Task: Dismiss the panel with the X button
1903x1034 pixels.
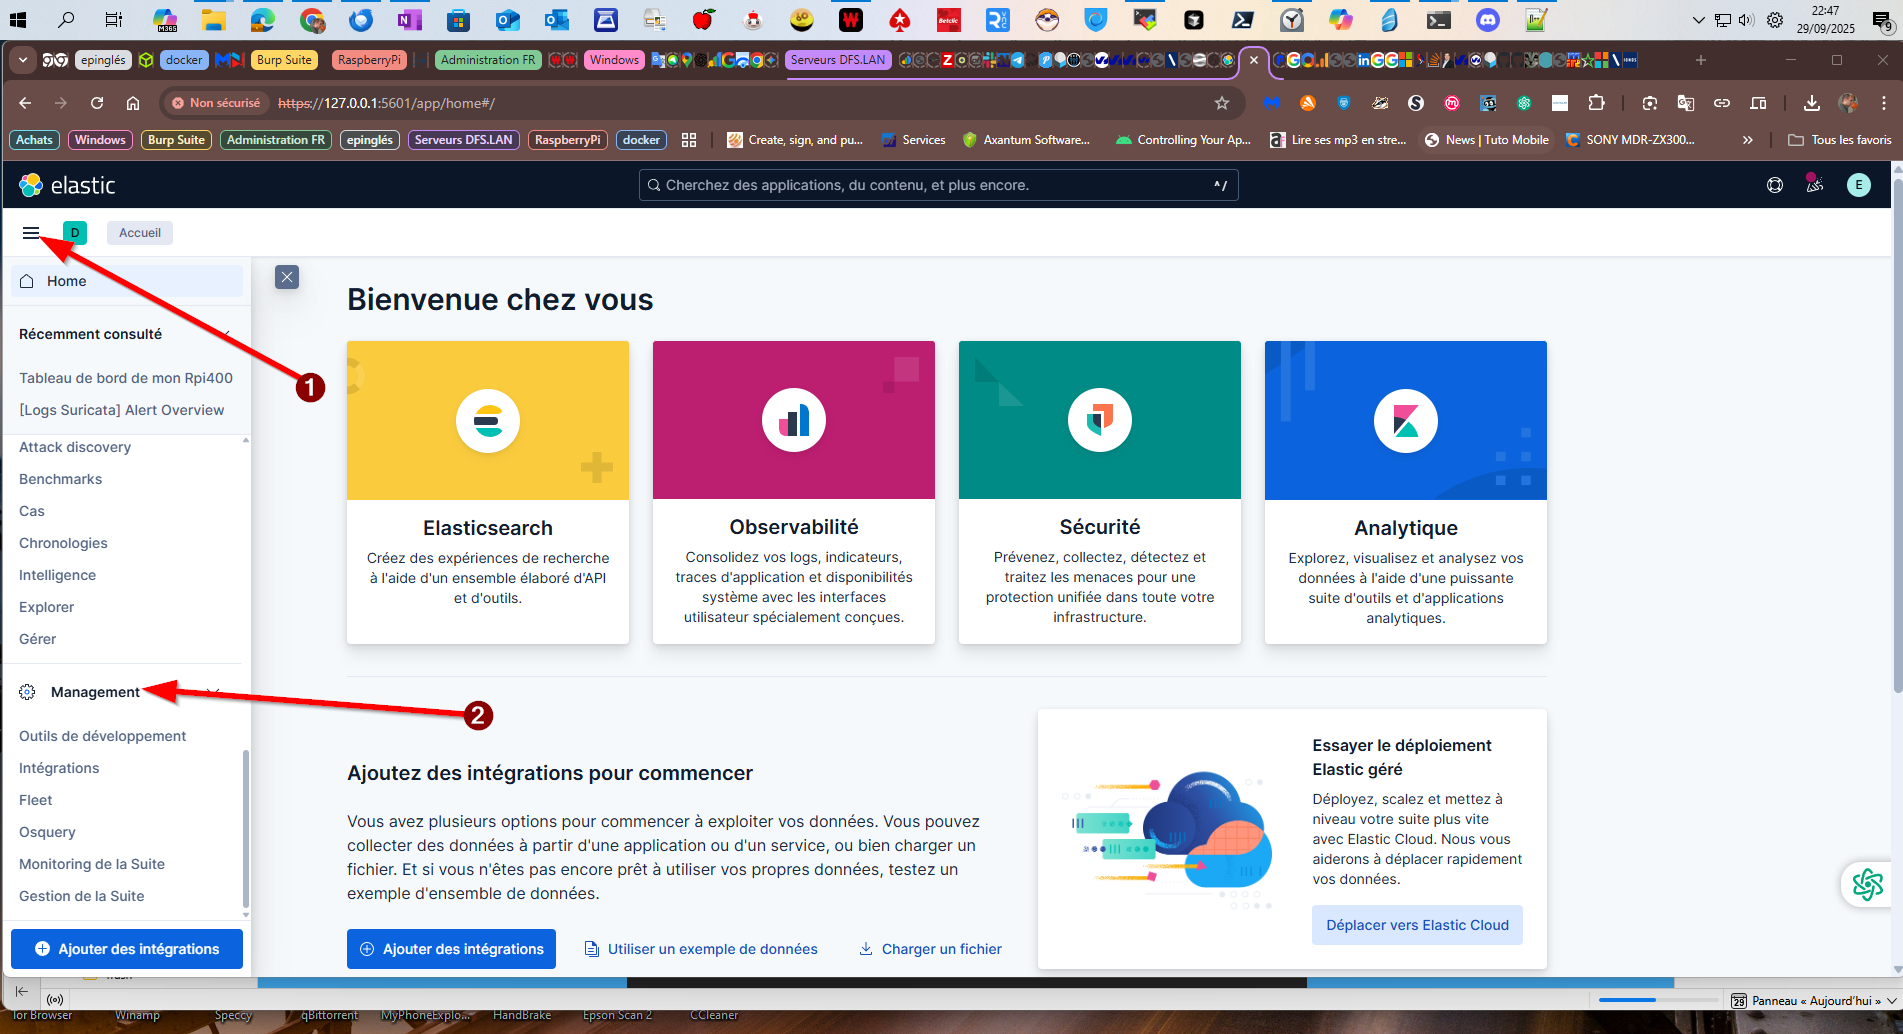Action: pyautogui.click(x=287, y=277)
